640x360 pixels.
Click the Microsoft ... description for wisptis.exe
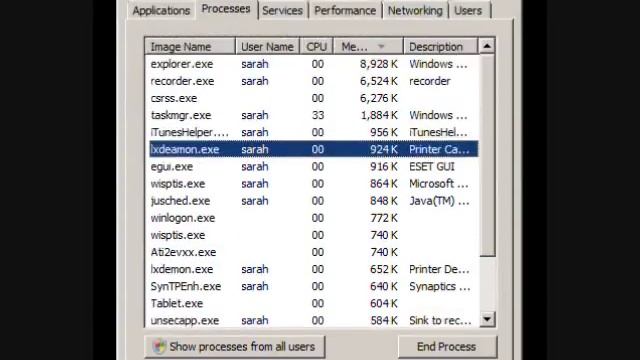439,184
